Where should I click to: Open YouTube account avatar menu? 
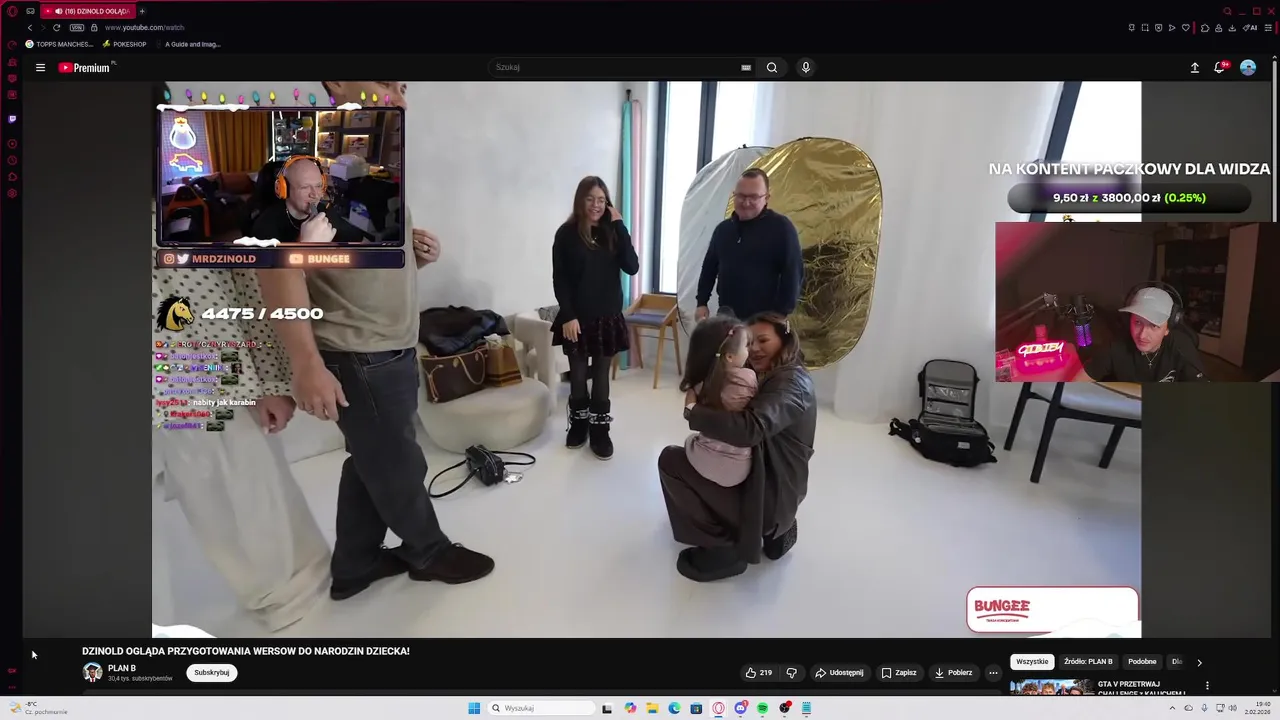coord(1248,67)
